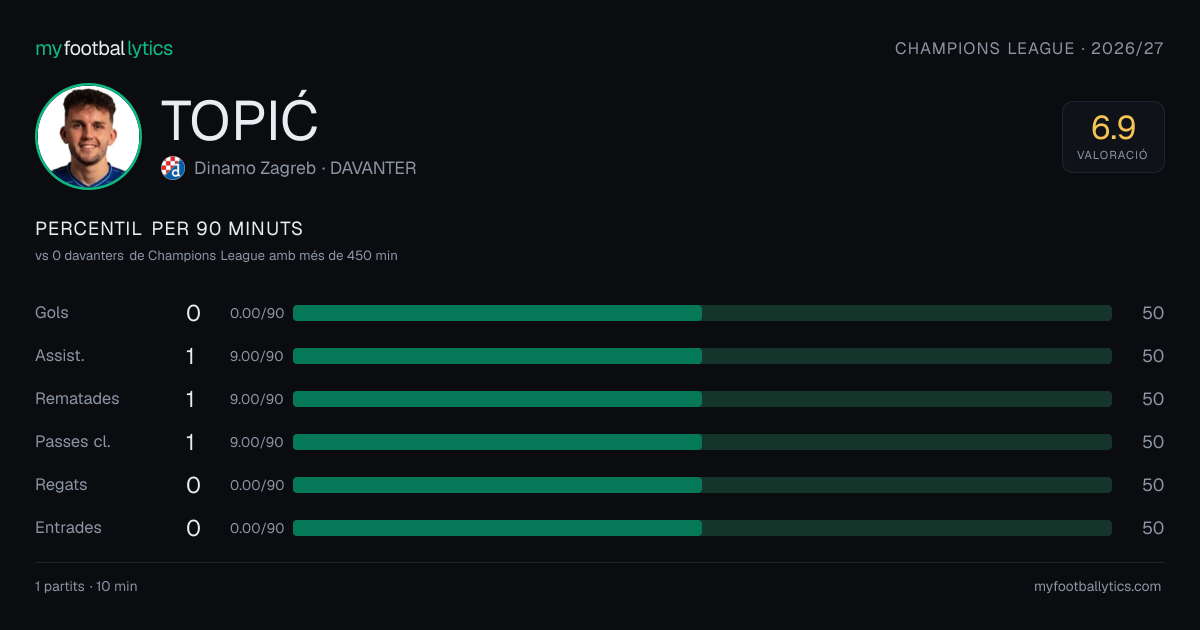Click the Percentil per 90 minuts heading

click(169, 229)
